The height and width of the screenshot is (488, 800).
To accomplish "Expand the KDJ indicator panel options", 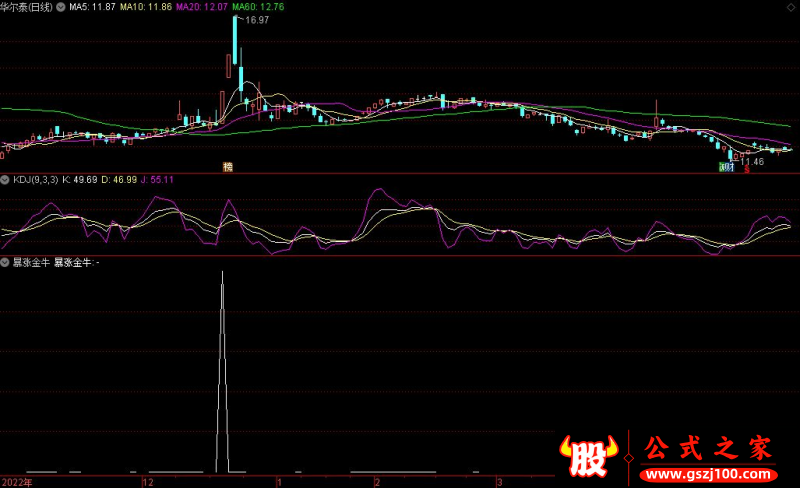I will 5,180.
